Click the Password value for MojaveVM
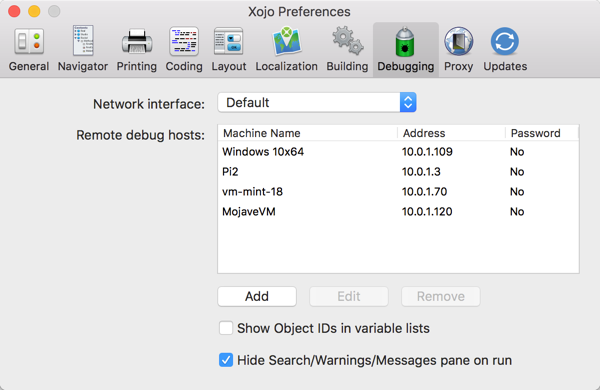 tap(517, 212)
